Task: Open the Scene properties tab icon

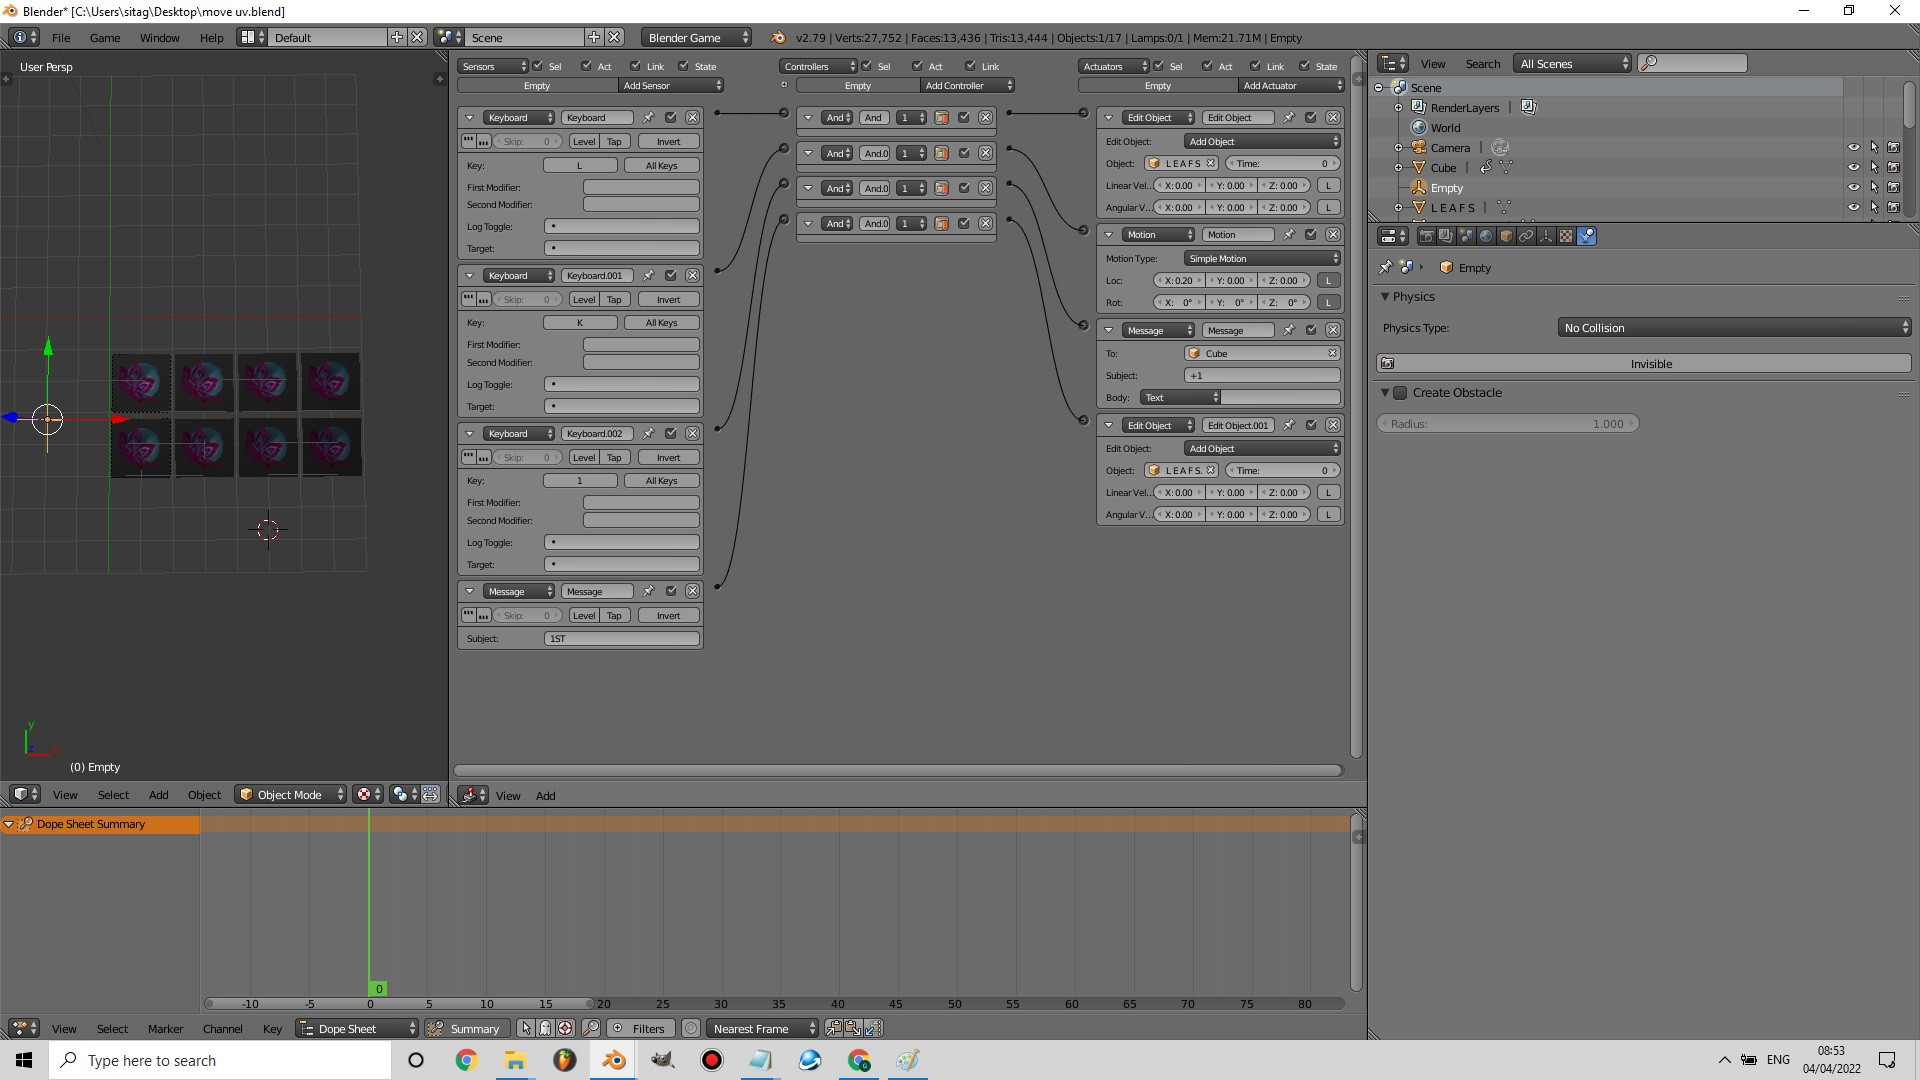Action: [x=1466, y=236]
